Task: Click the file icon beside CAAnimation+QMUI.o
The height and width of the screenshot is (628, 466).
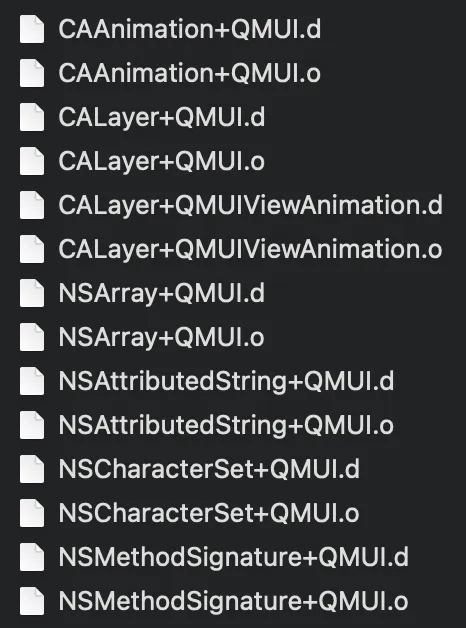Action: pyautogui.click(x=32, y=73)
